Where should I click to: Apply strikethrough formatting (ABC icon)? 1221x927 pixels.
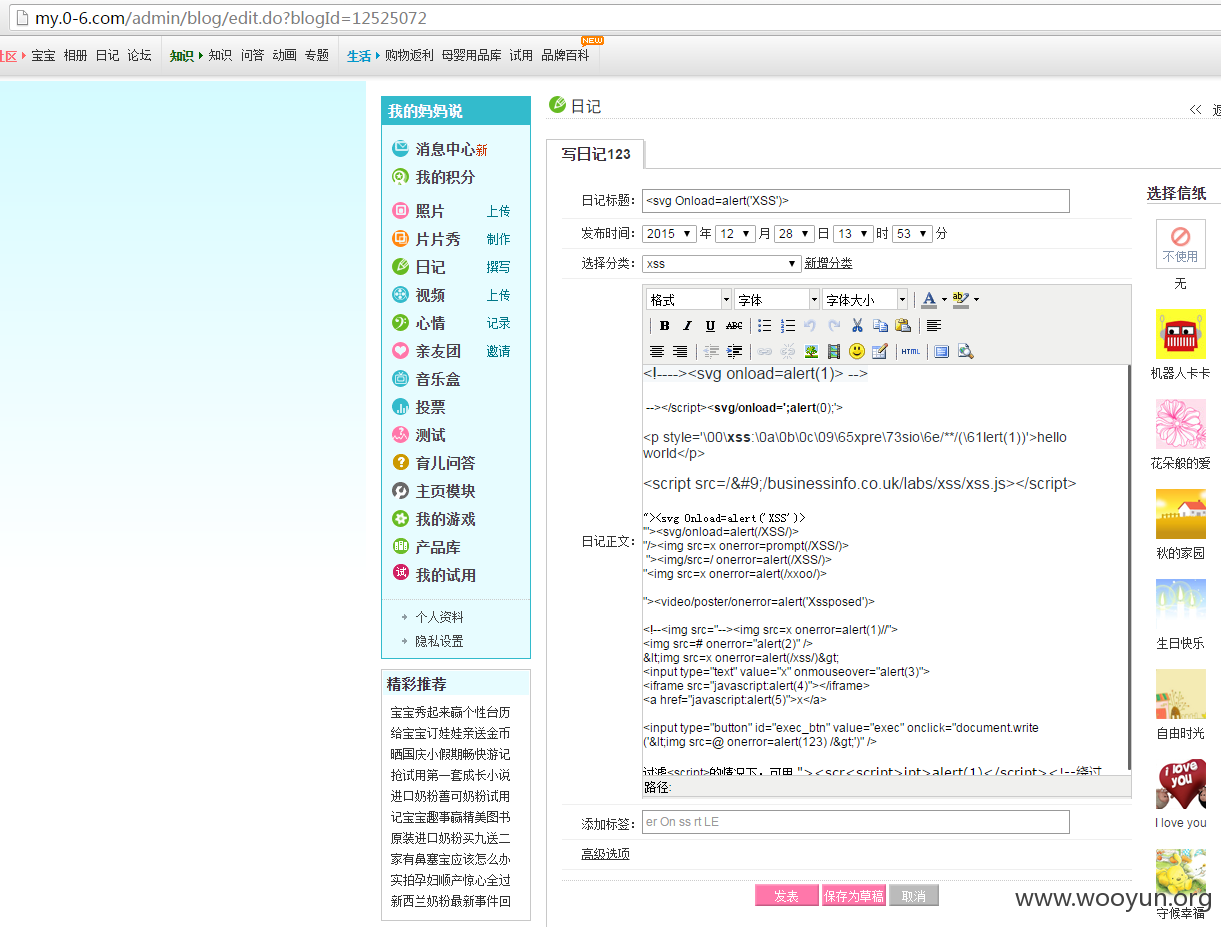734,325
